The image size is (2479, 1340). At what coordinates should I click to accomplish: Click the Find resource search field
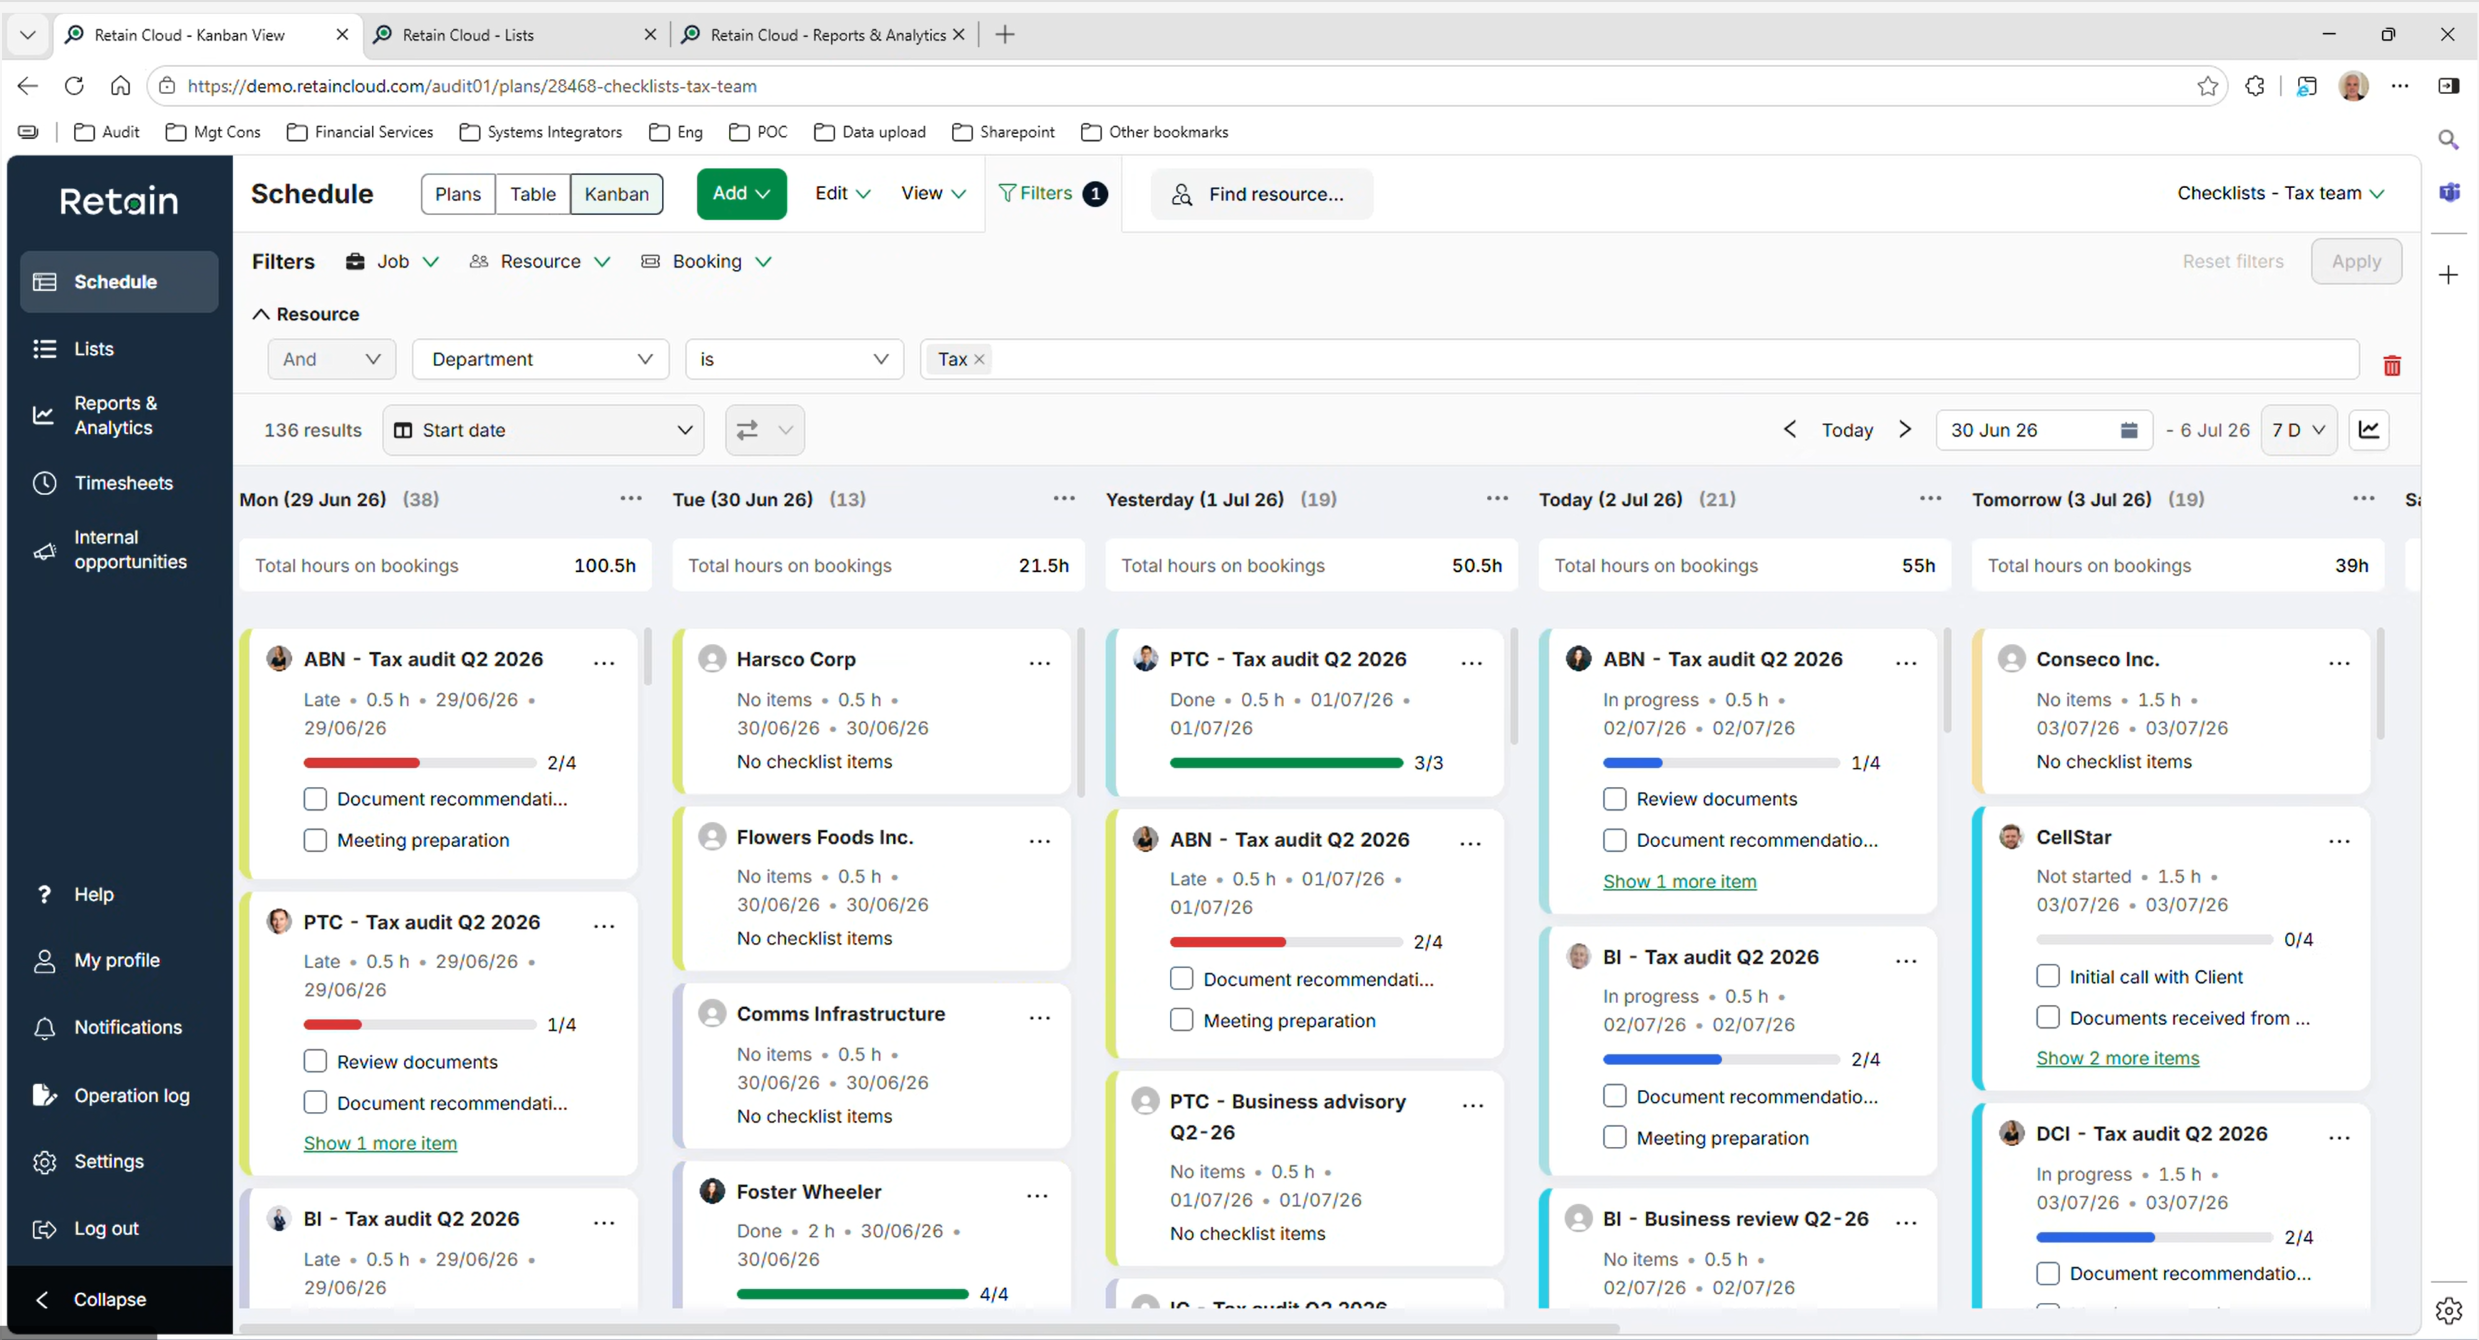click(1261, 194)
